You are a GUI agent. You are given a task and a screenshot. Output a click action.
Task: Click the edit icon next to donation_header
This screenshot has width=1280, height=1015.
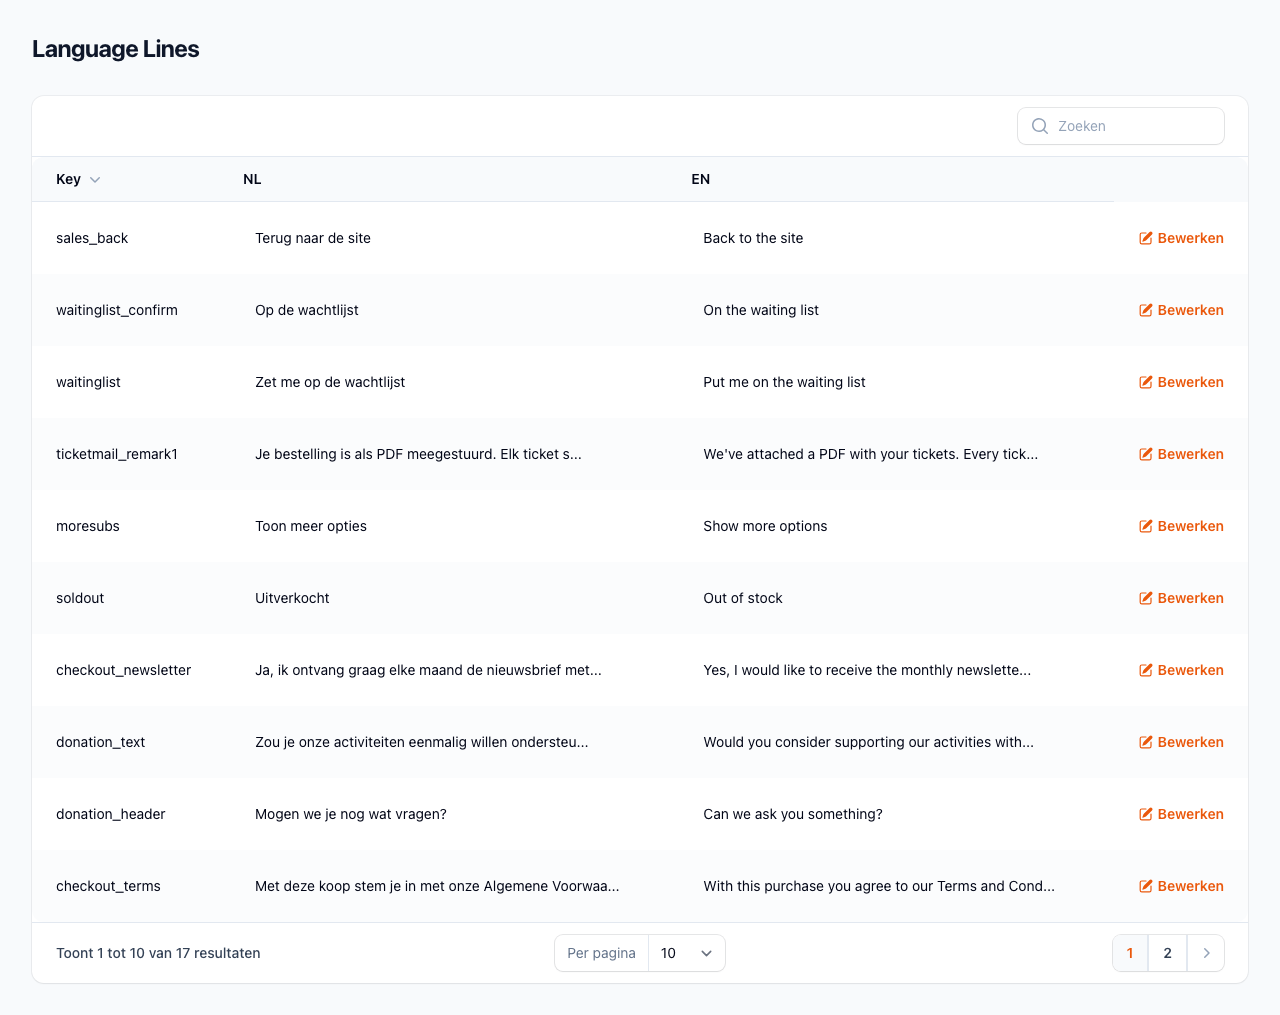[x=1146, y=814]
